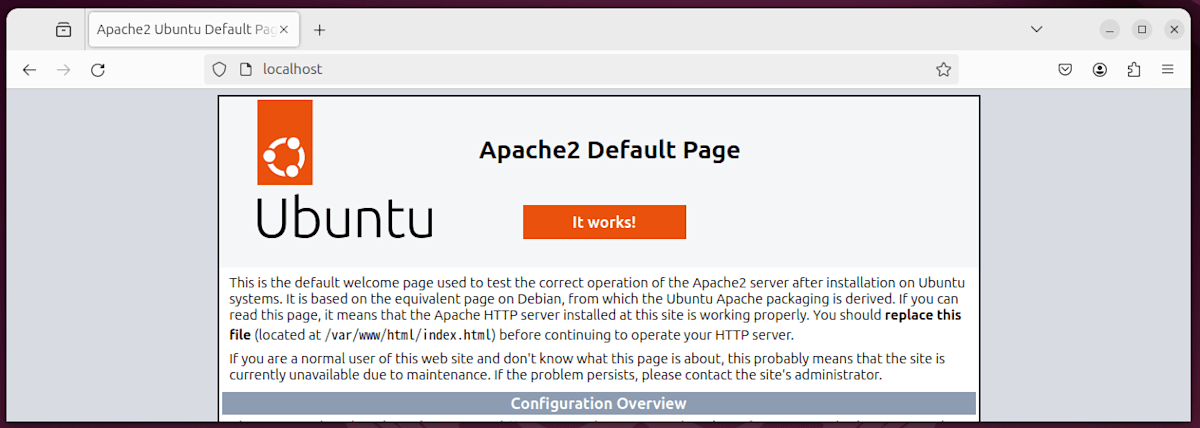
Task: Maximize the Firefox window
Action: [1142, 29]
